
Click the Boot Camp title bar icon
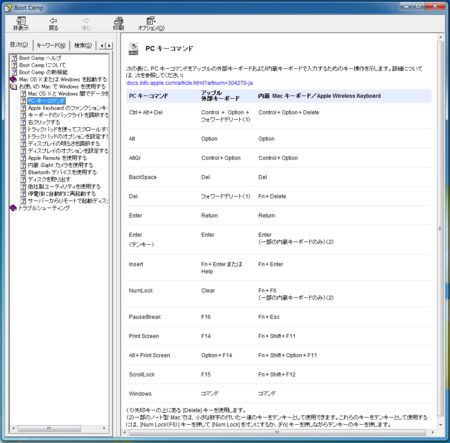click(x=8, y=8)
